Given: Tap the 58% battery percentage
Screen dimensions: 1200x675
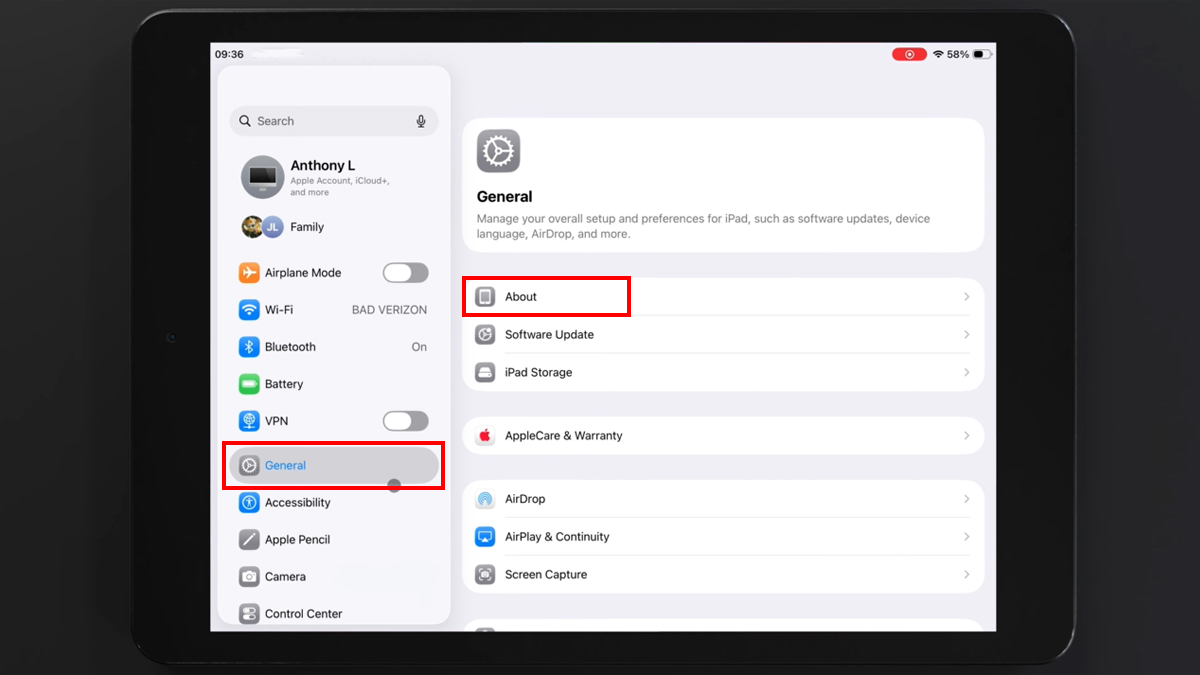Looking at the screenshot, I should point(958,54).
